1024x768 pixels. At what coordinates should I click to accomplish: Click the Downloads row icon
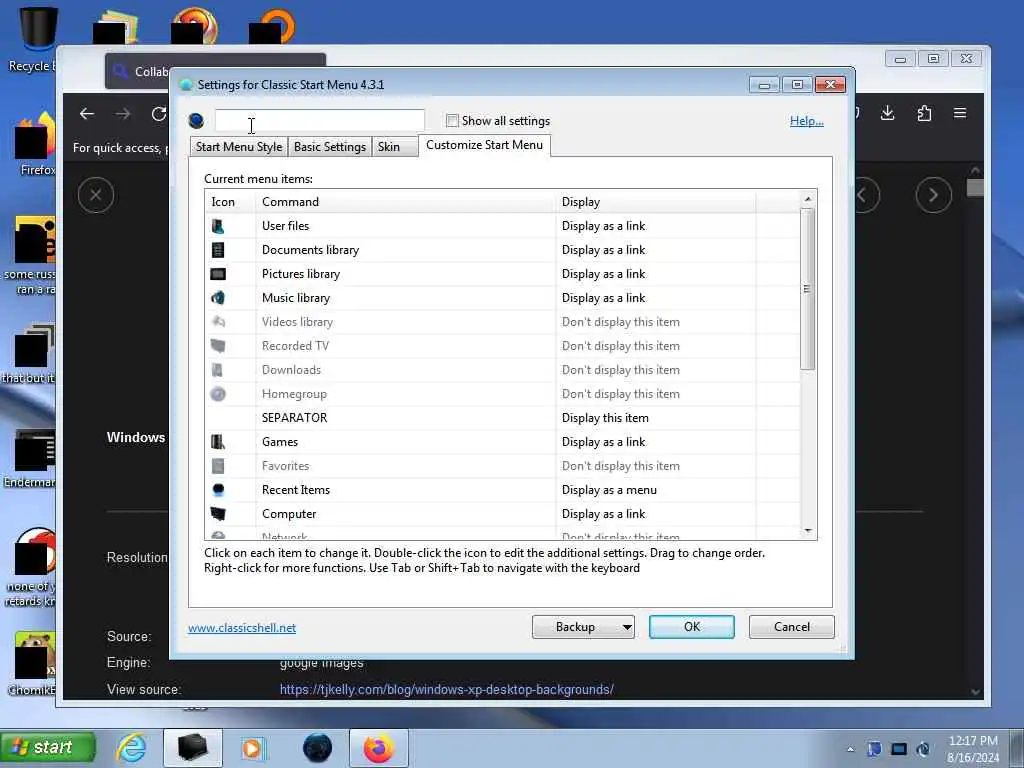(218, 370)
